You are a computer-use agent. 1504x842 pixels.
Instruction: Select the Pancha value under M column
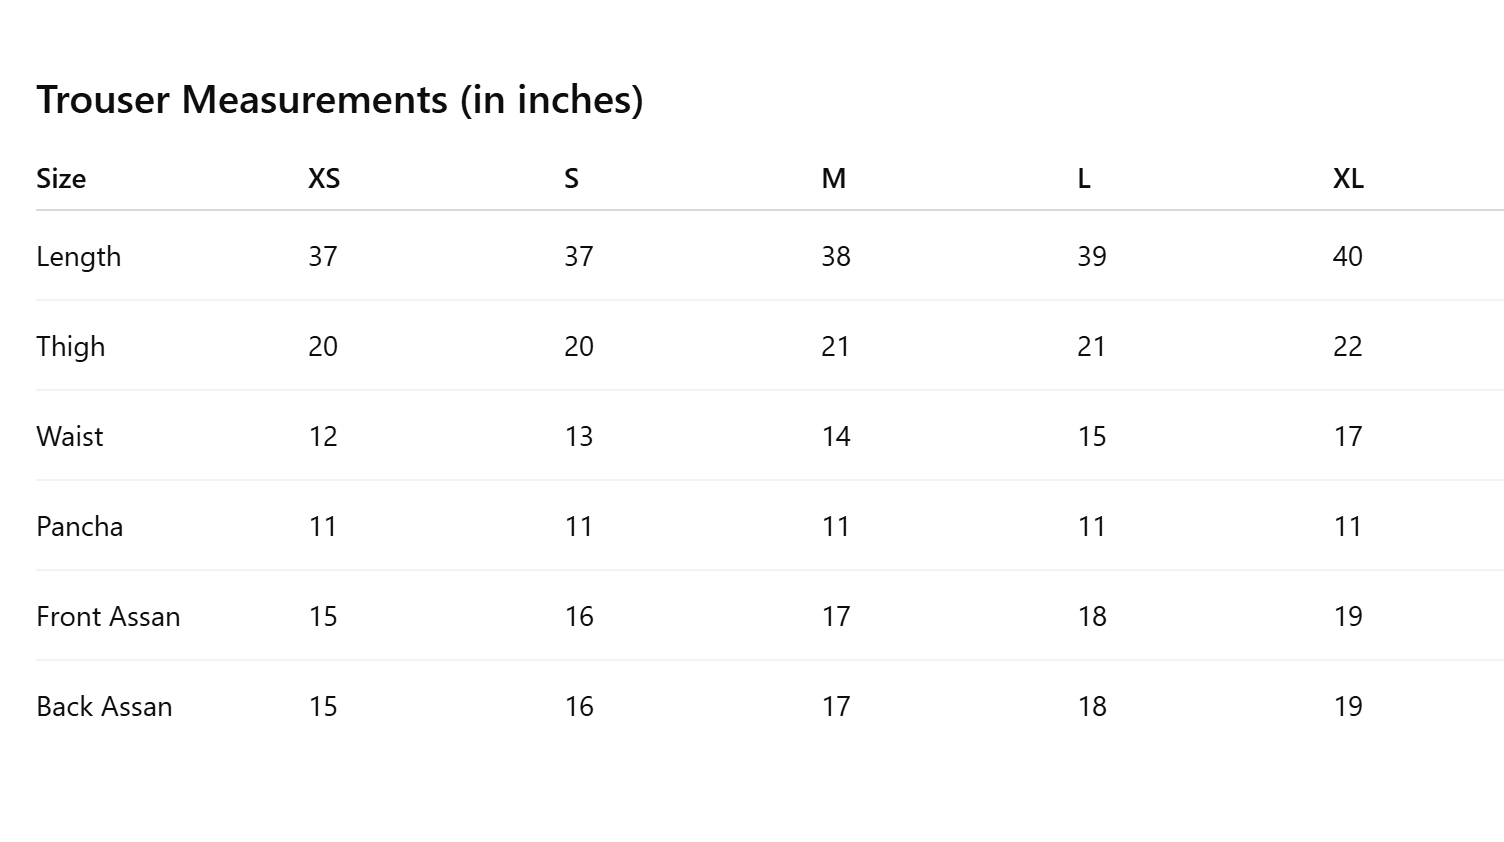pyautogui.click(x=836, y=527)
